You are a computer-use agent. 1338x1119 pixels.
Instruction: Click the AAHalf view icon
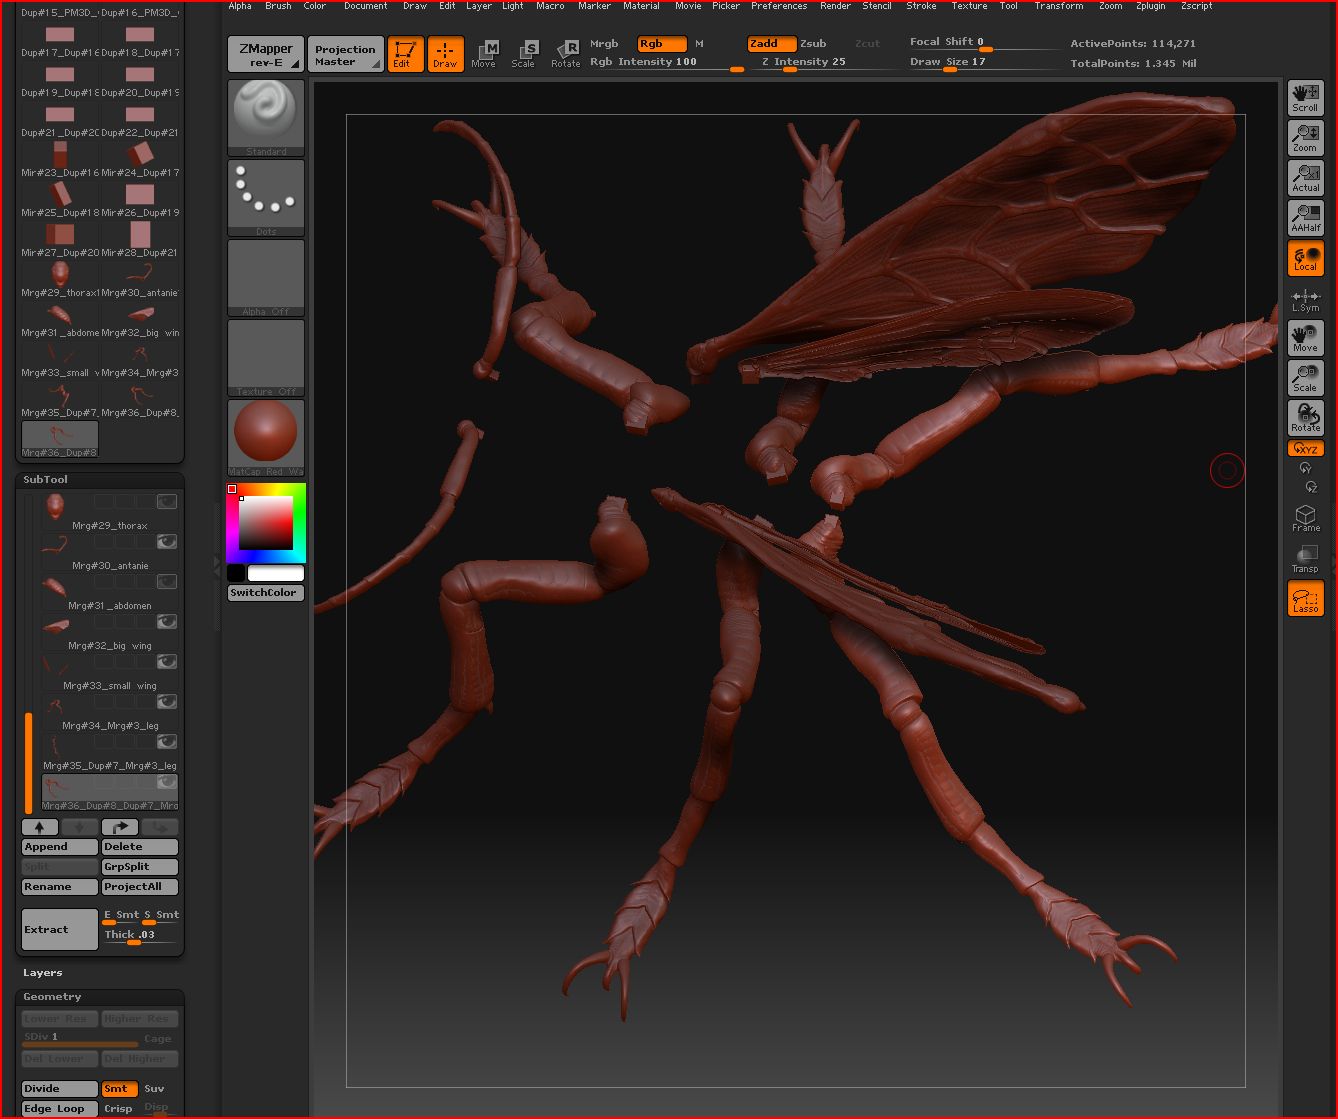(1305, 218)
